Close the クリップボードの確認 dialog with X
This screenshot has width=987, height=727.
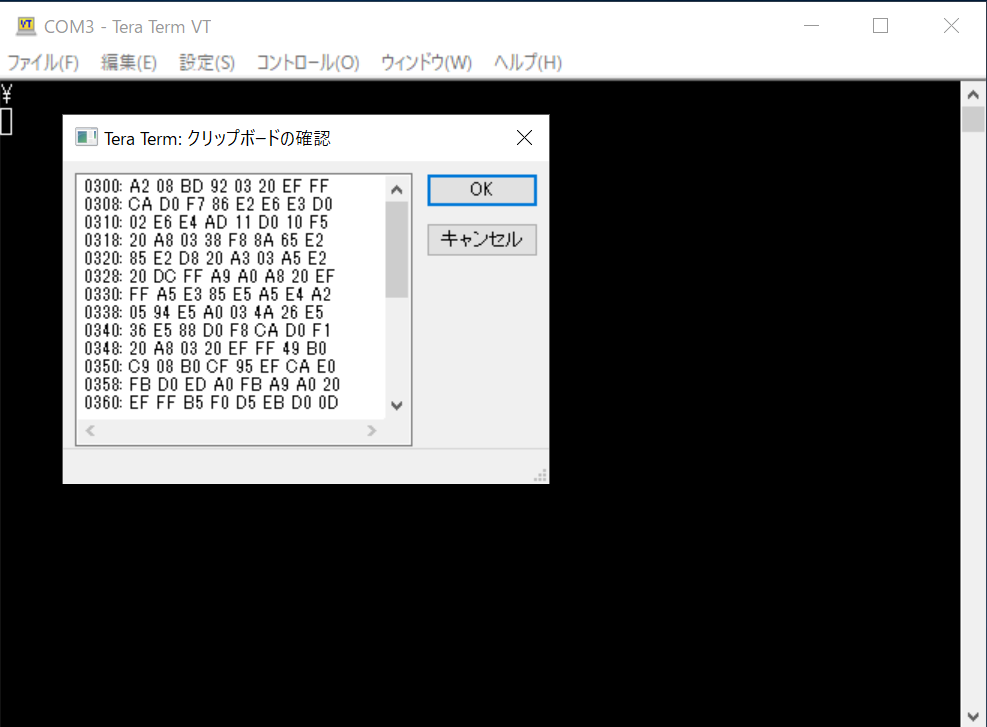[524, 138]
